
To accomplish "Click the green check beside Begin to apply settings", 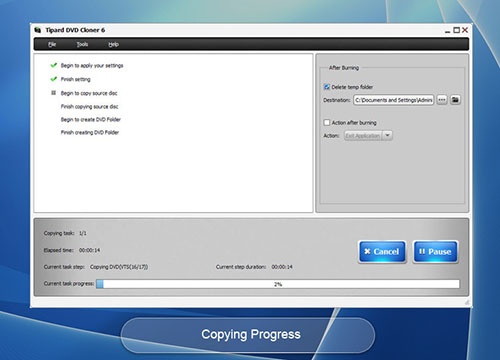I will (54, 65).
